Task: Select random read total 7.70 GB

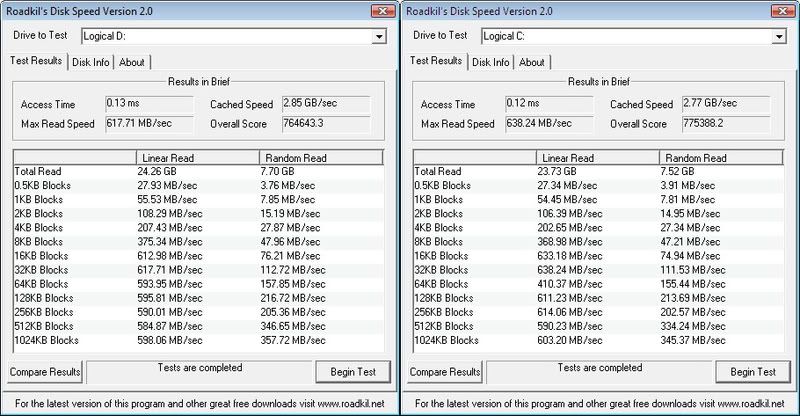Action: 277,172
